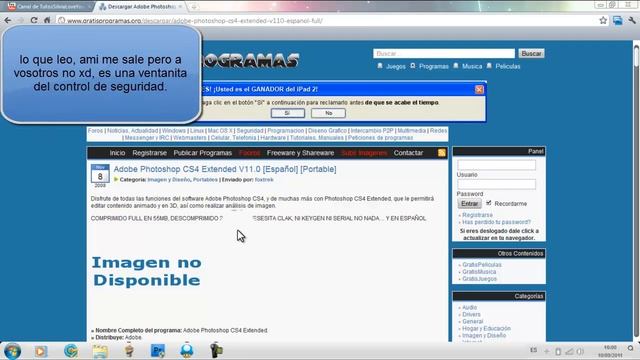
Task: Open the Drivers category link
Action: (x=471, y=314)
